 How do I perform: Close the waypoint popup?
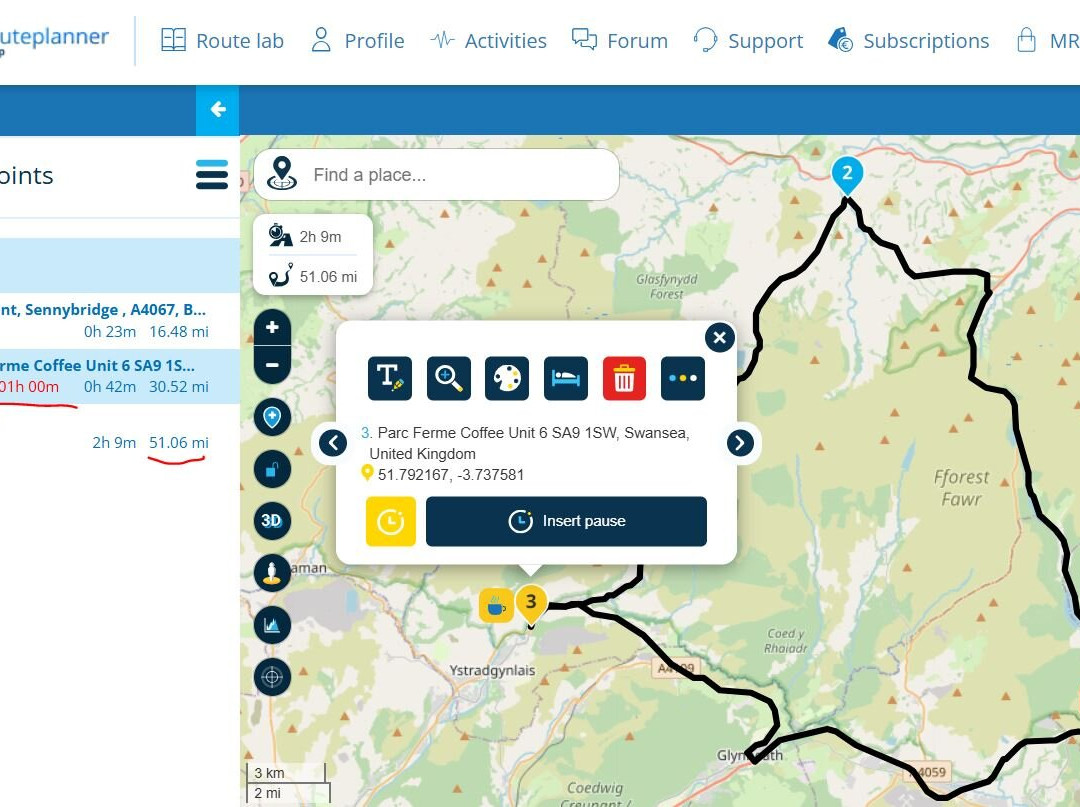coord(719,338)
